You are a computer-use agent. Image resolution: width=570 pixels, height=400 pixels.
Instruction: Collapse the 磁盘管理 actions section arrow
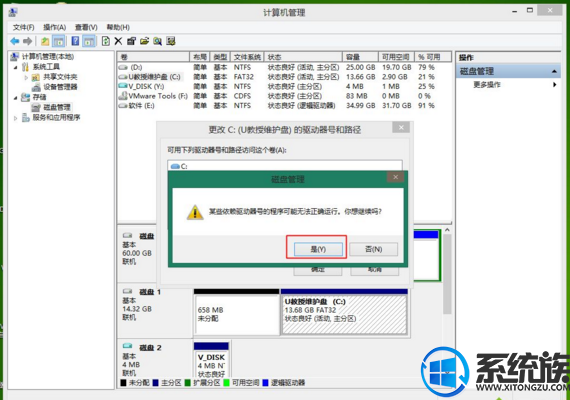[x=554, y=71]
